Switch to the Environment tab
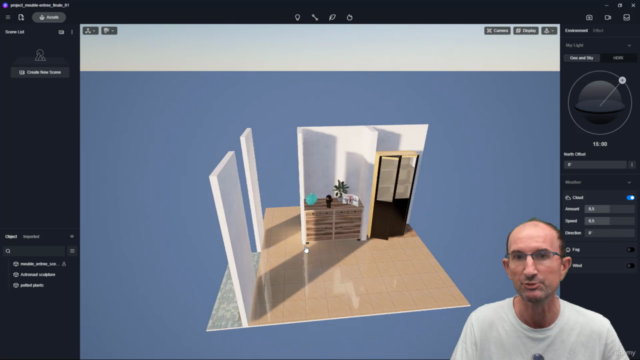This screenshot has height=360, width=640. click(576, 31)
